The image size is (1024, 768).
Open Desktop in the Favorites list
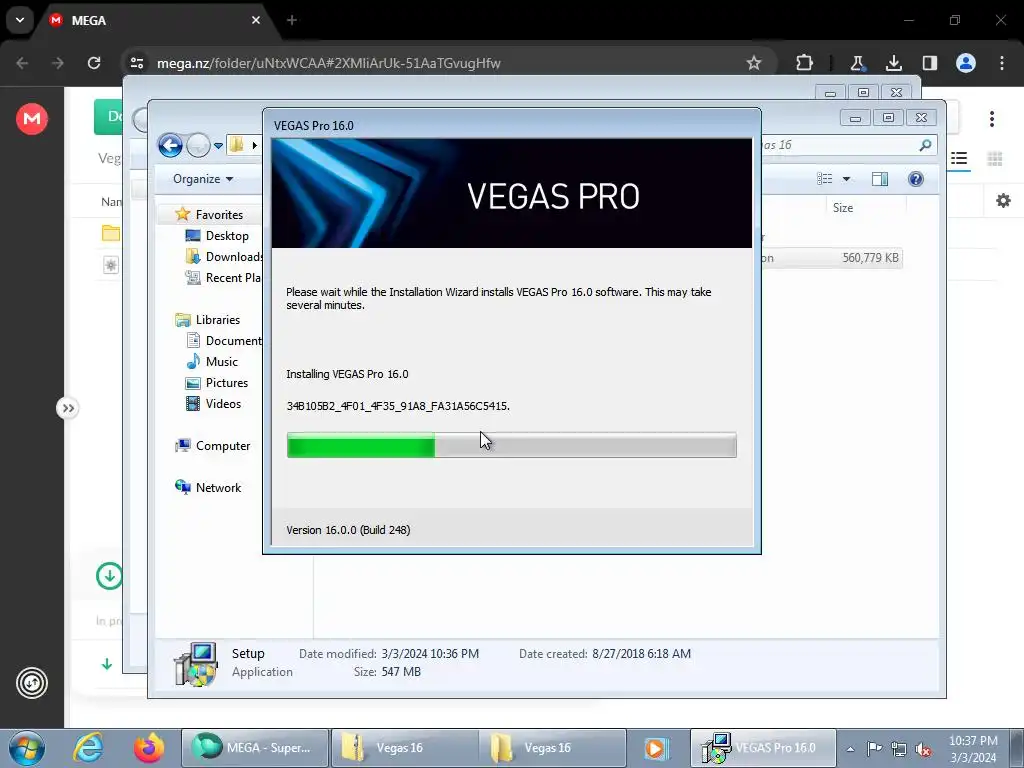coord(227,236)
